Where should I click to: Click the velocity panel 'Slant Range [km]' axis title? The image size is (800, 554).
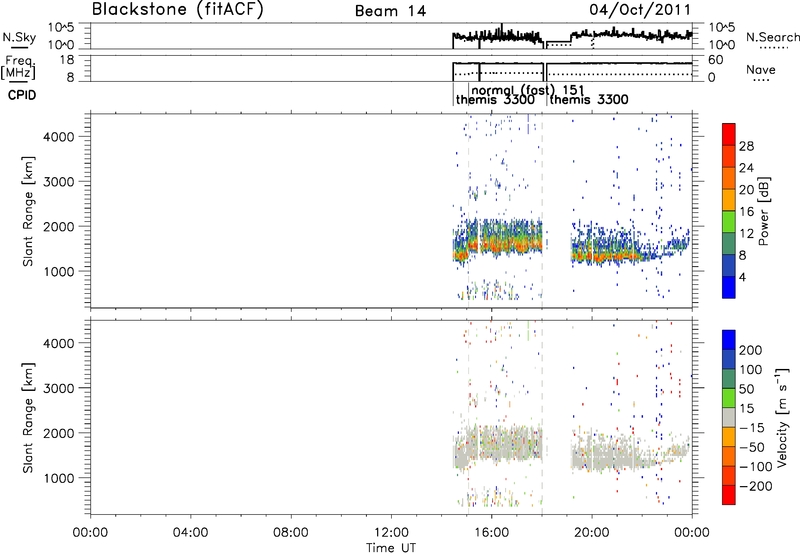[28, 418]
